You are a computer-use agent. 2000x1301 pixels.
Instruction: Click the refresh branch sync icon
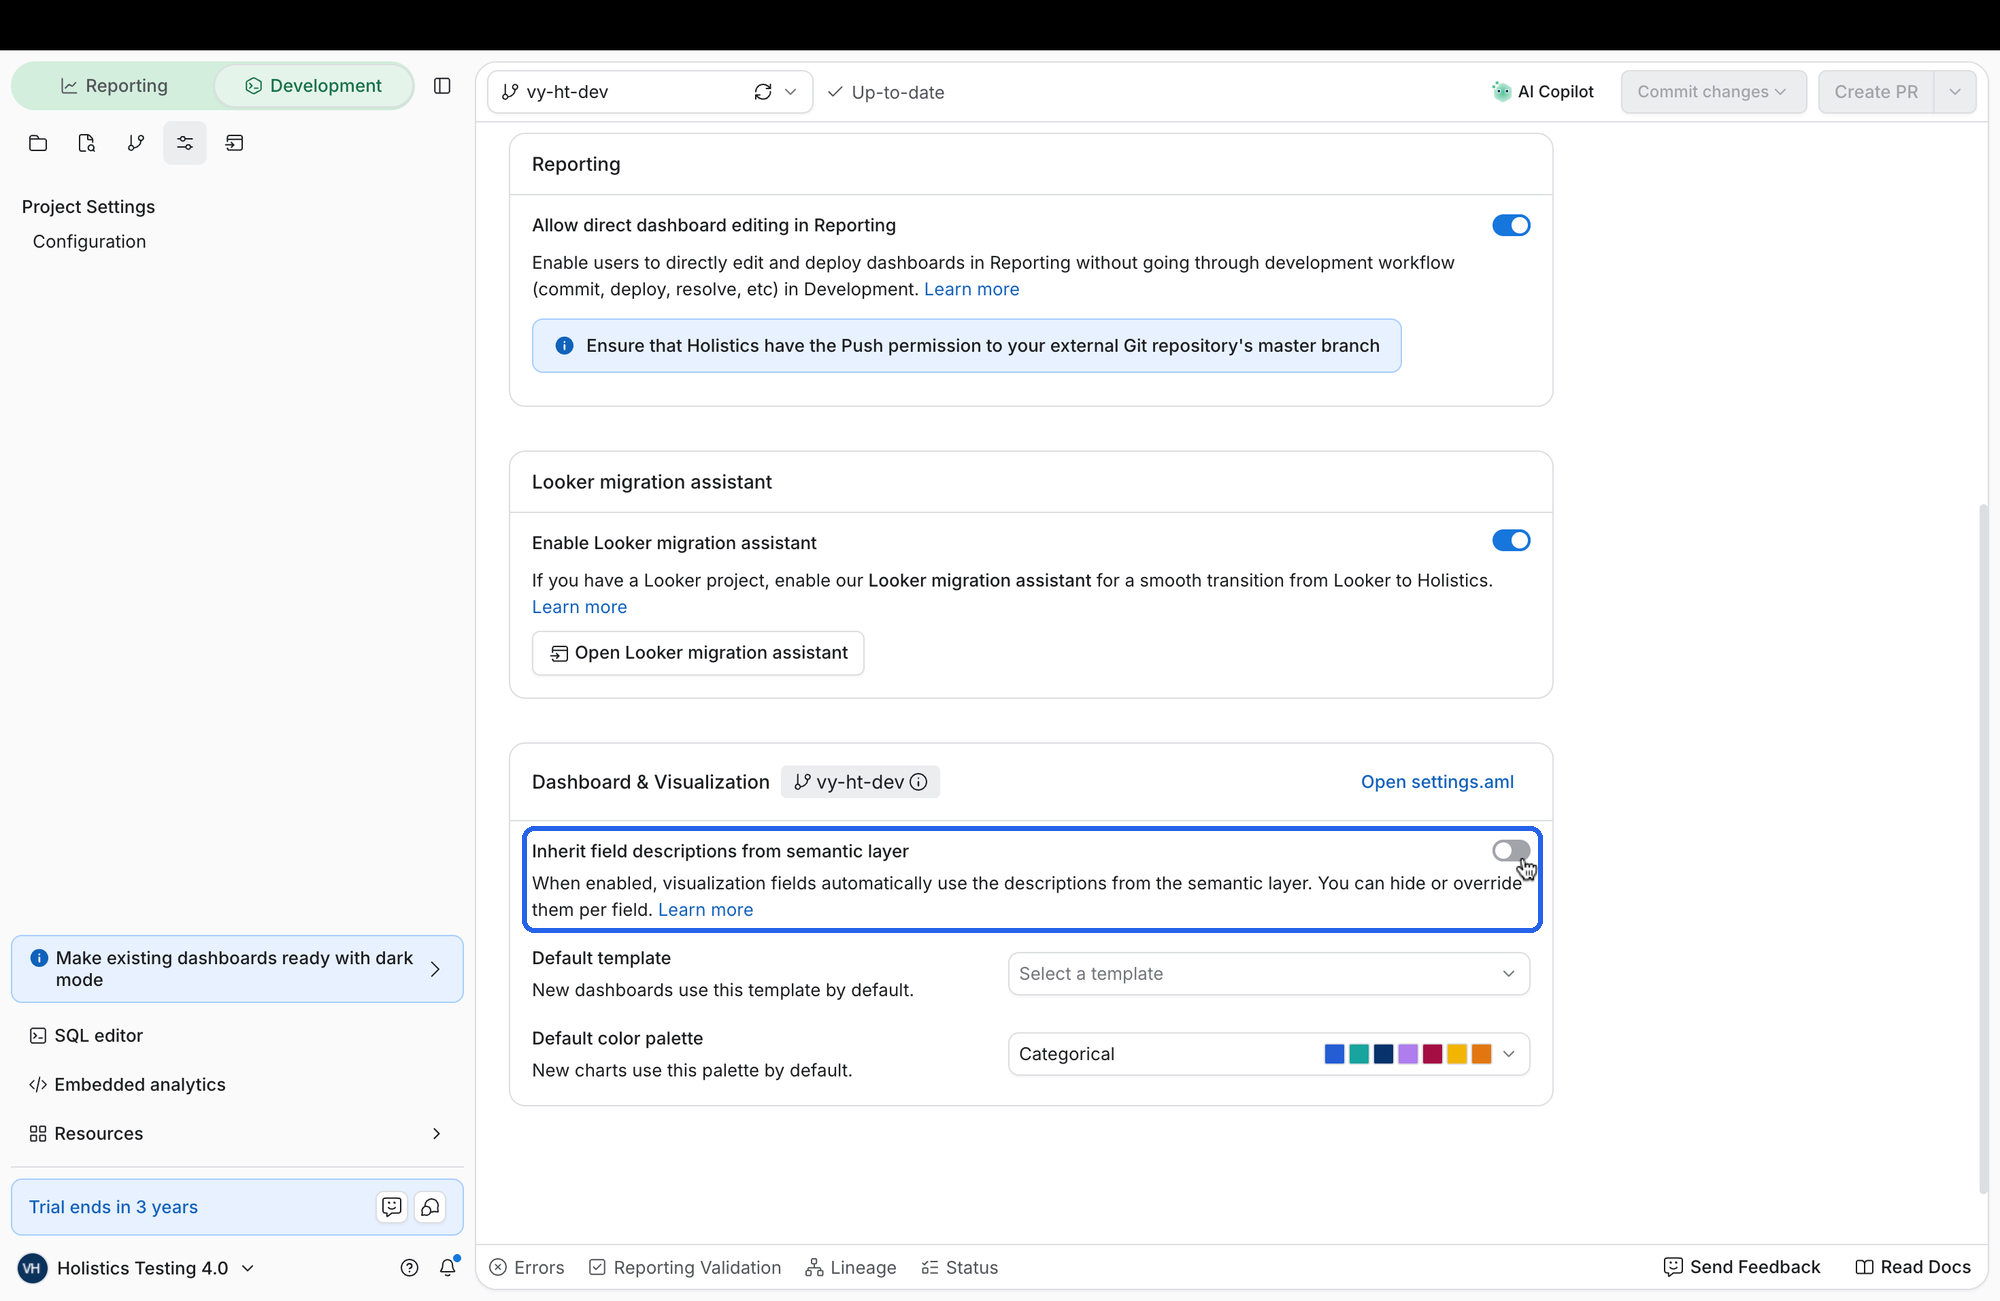(763, 92)
